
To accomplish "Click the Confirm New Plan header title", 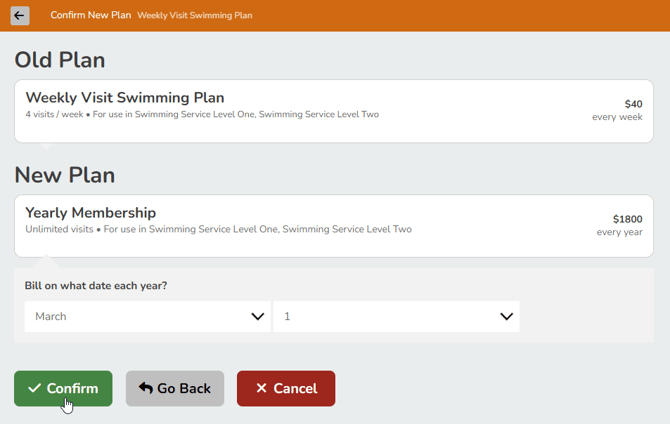I will pyautogui.click(x=91, y=16).
